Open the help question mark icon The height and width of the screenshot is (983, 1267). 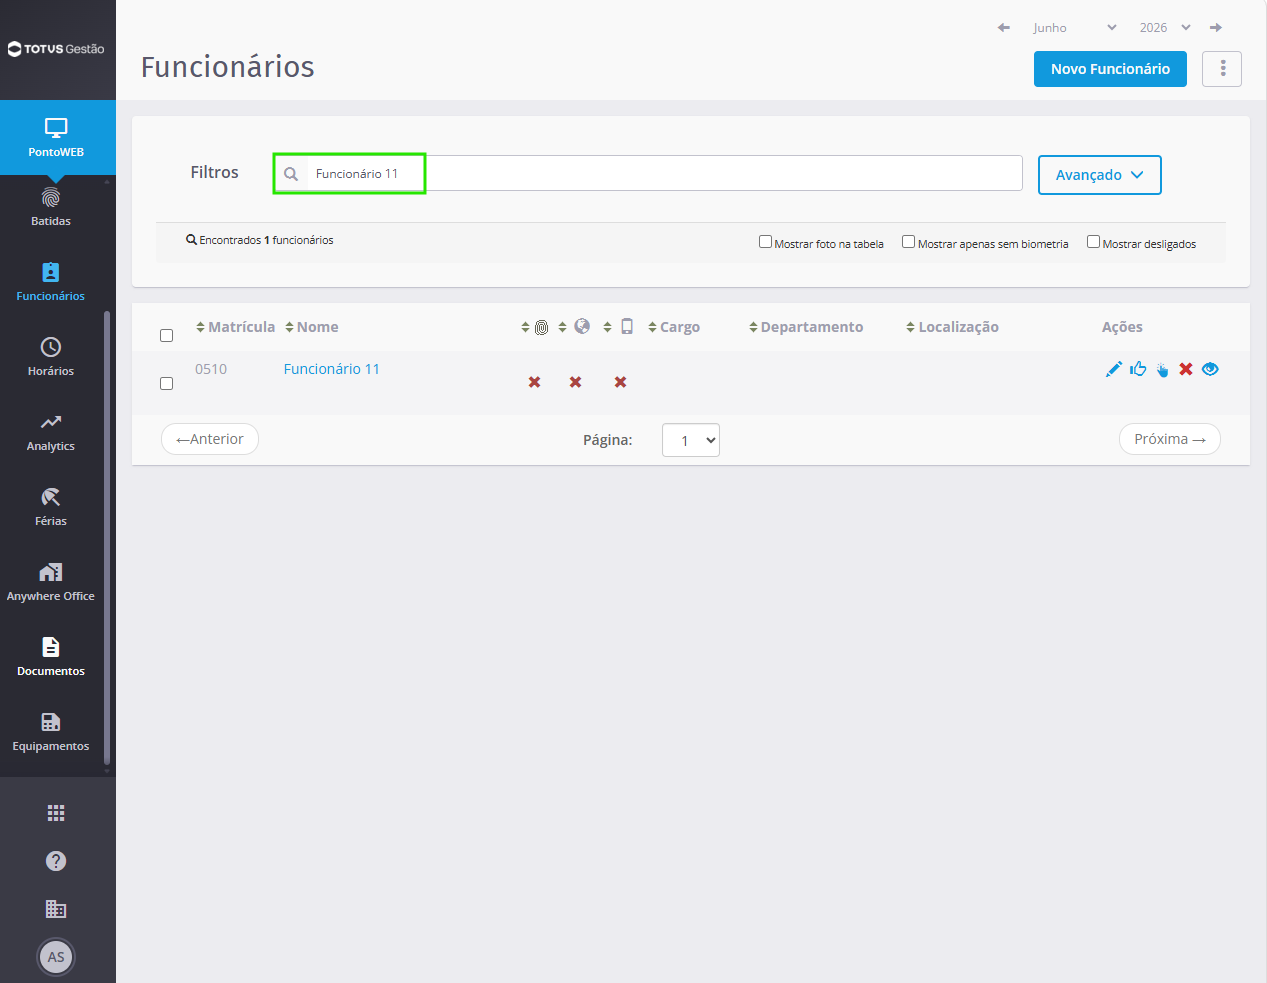[56, 861]
